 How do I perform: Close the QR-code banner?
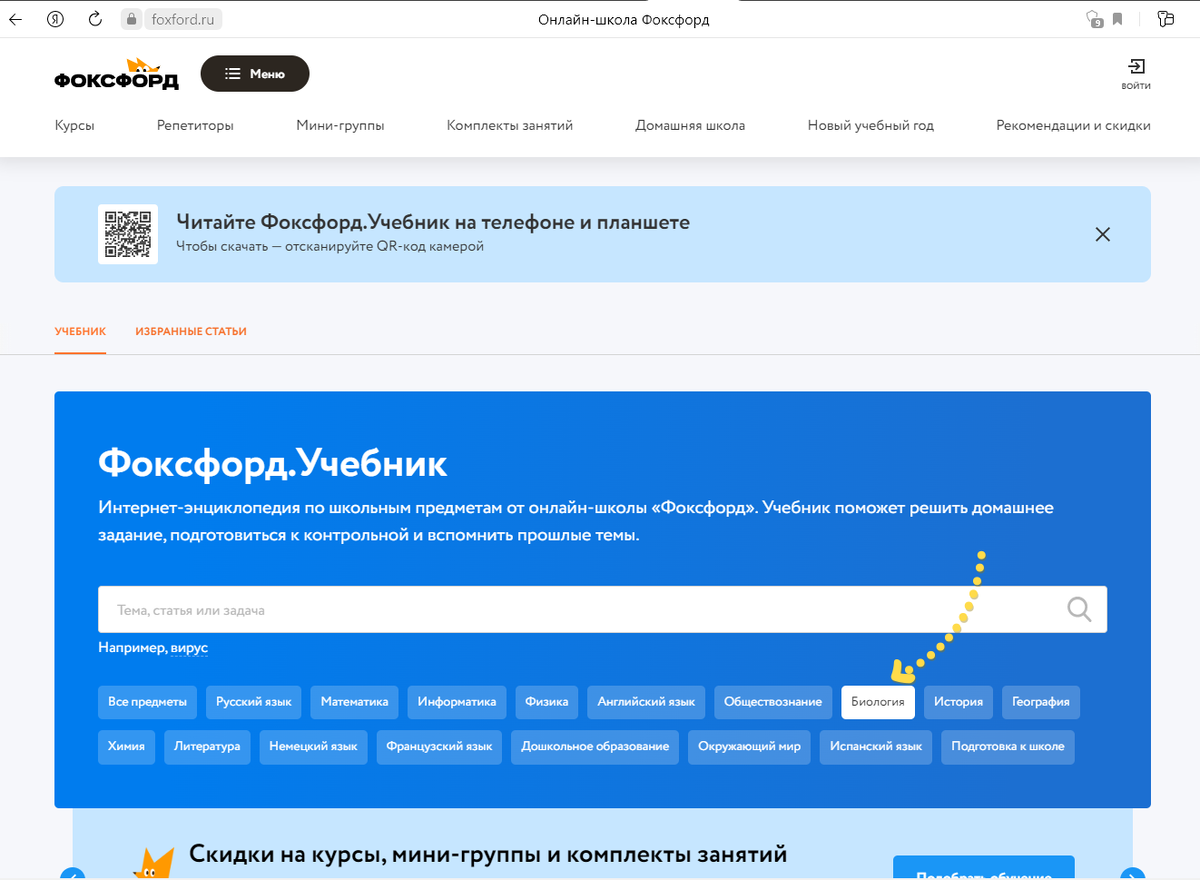(1103, 235)
